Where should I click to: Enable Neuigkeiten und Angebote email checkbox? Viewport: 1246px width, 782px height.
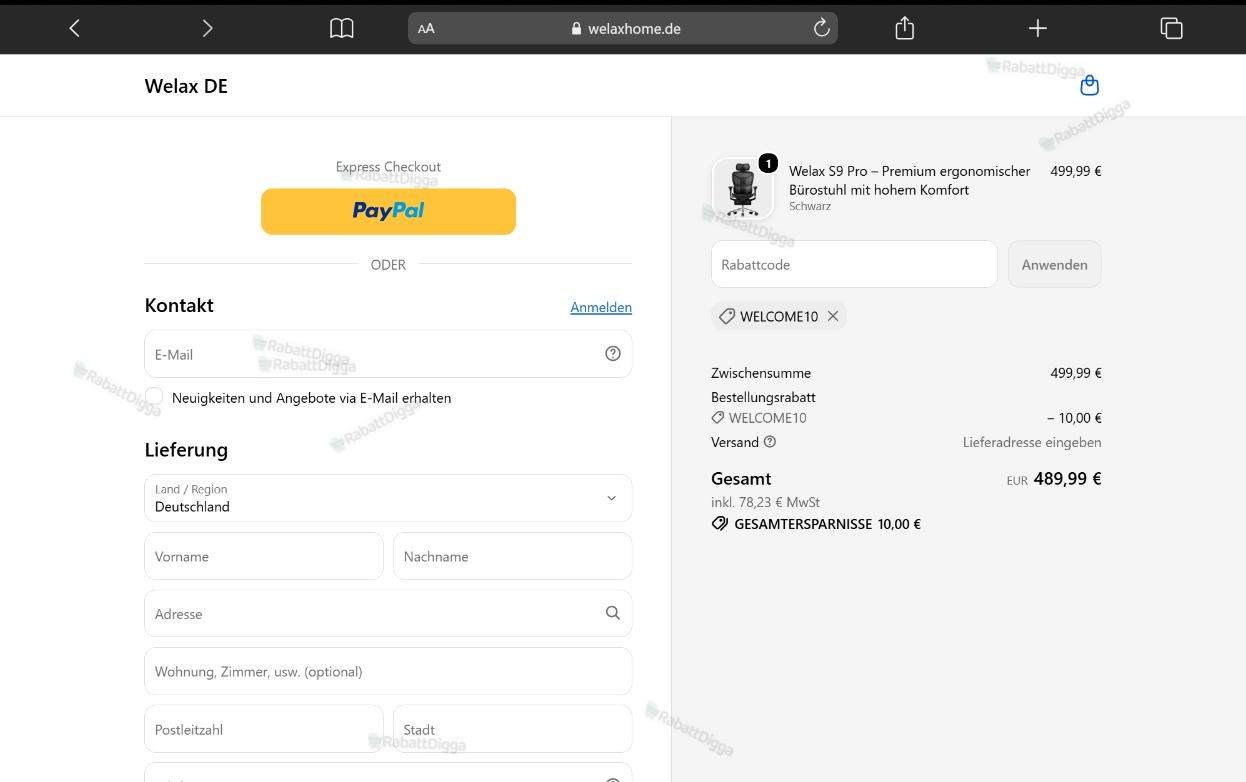pyautogui.click(x=154, y=397)
